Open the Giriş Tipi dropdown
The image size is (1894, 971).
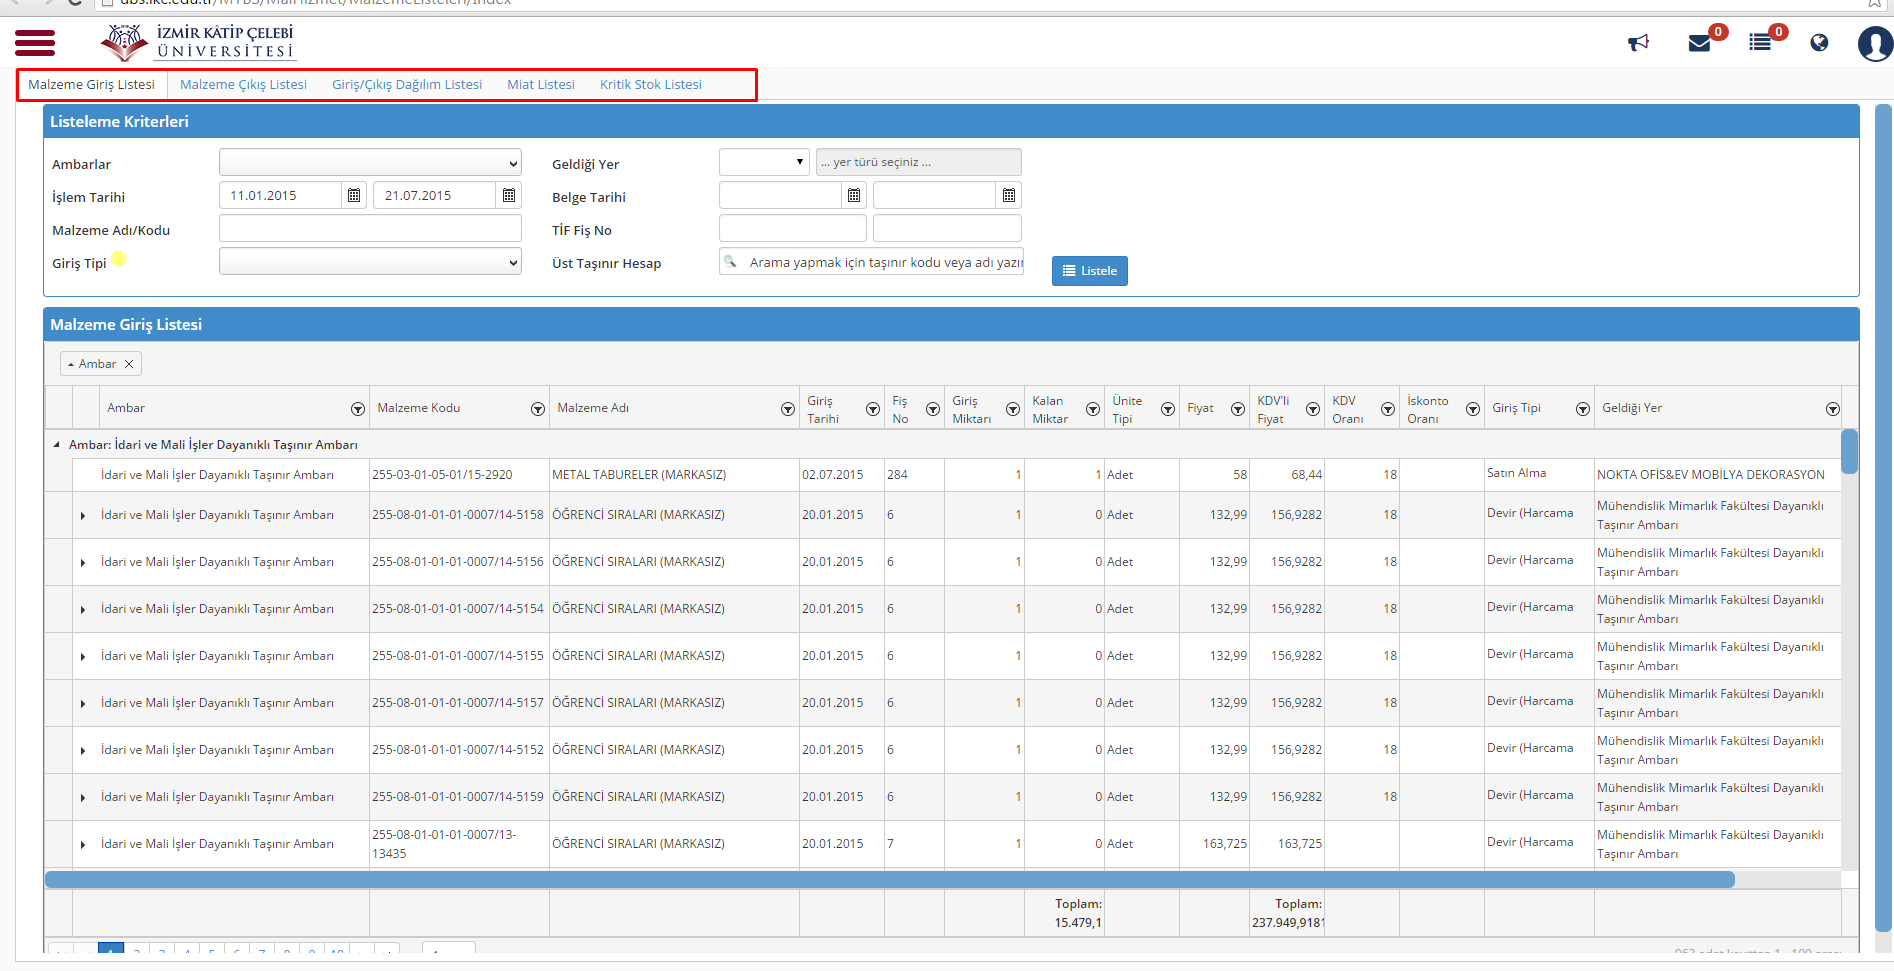tap(370, 262)
